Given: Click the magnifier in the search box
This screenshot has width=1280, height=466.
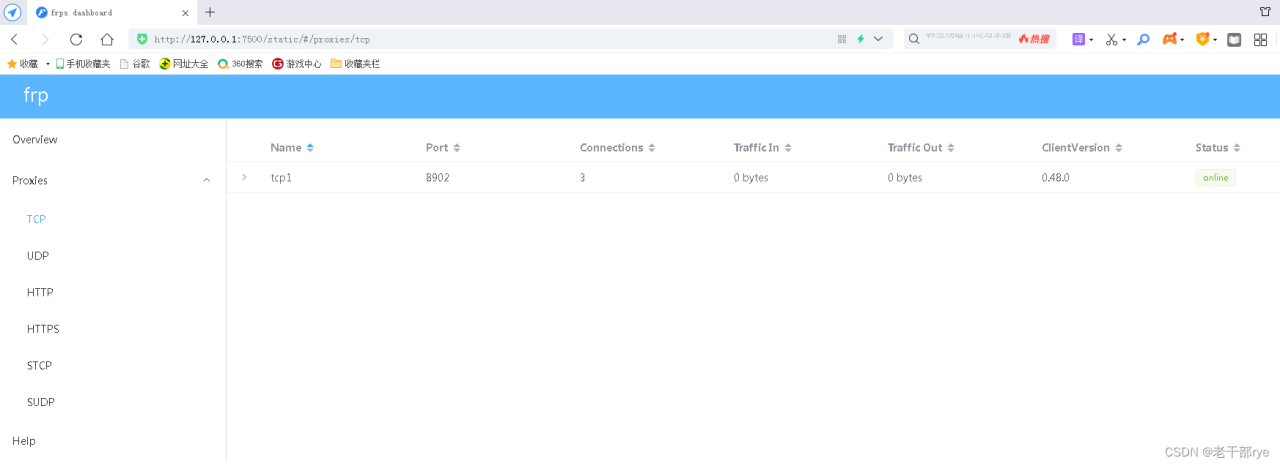Looking at the screenshot, I should (914, 39).
